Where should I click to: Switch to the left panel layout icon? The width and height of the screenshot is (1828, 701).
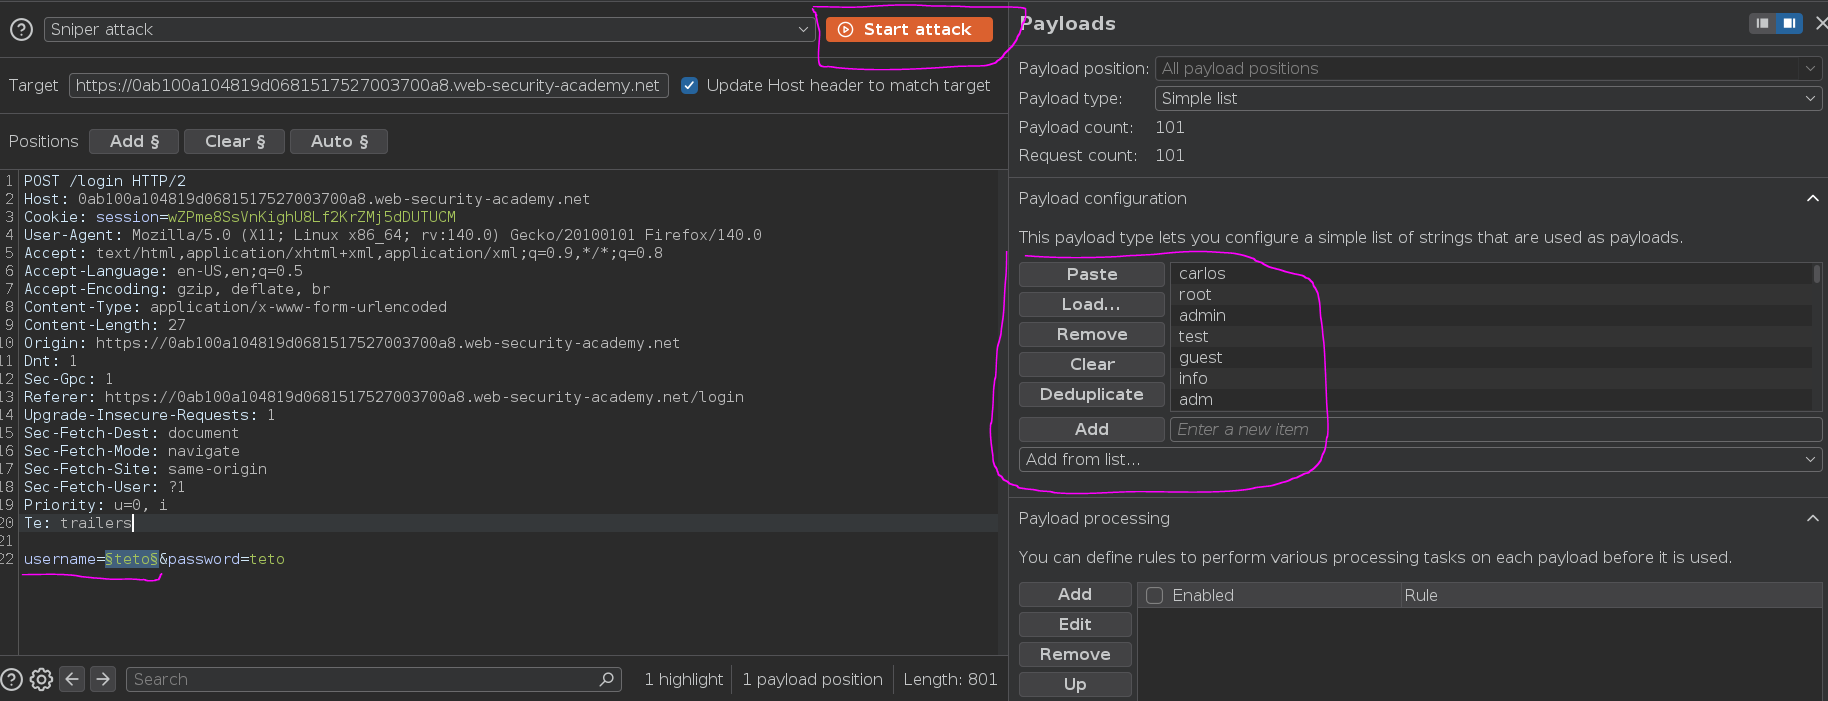pos(1762,23)
